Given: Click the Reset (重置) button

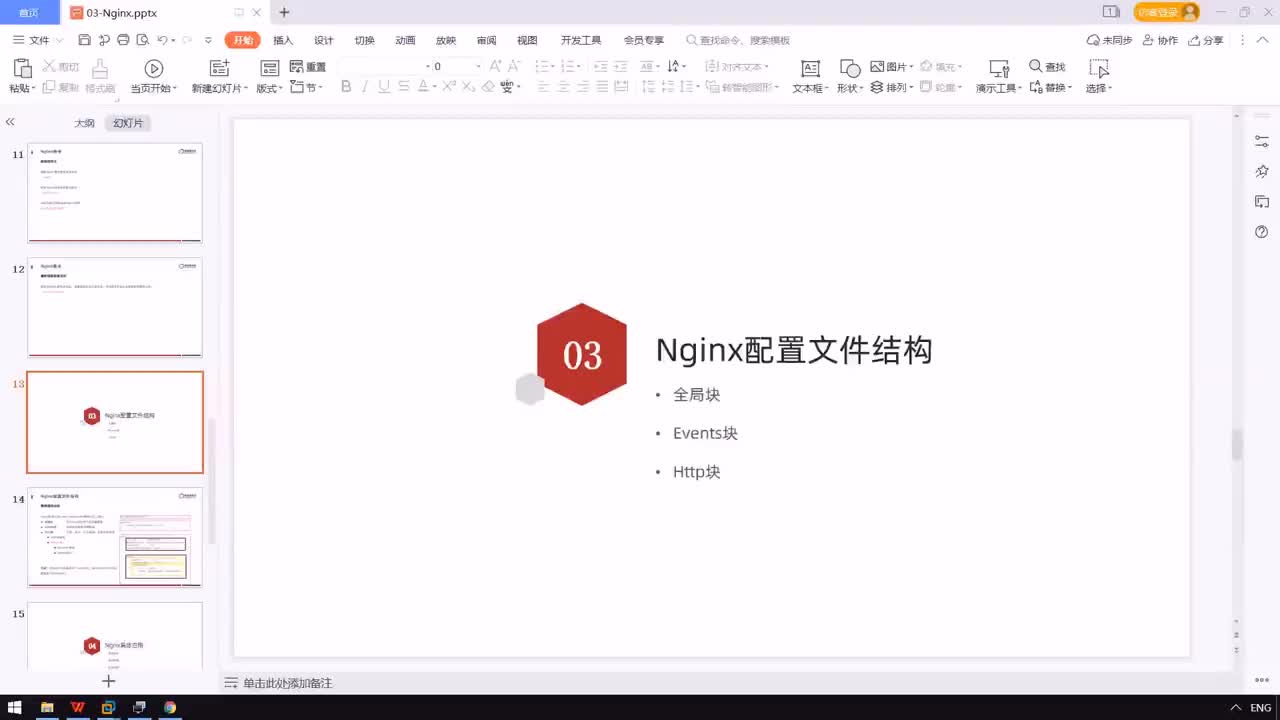Looking at the screenshot, I should (308, 67).
